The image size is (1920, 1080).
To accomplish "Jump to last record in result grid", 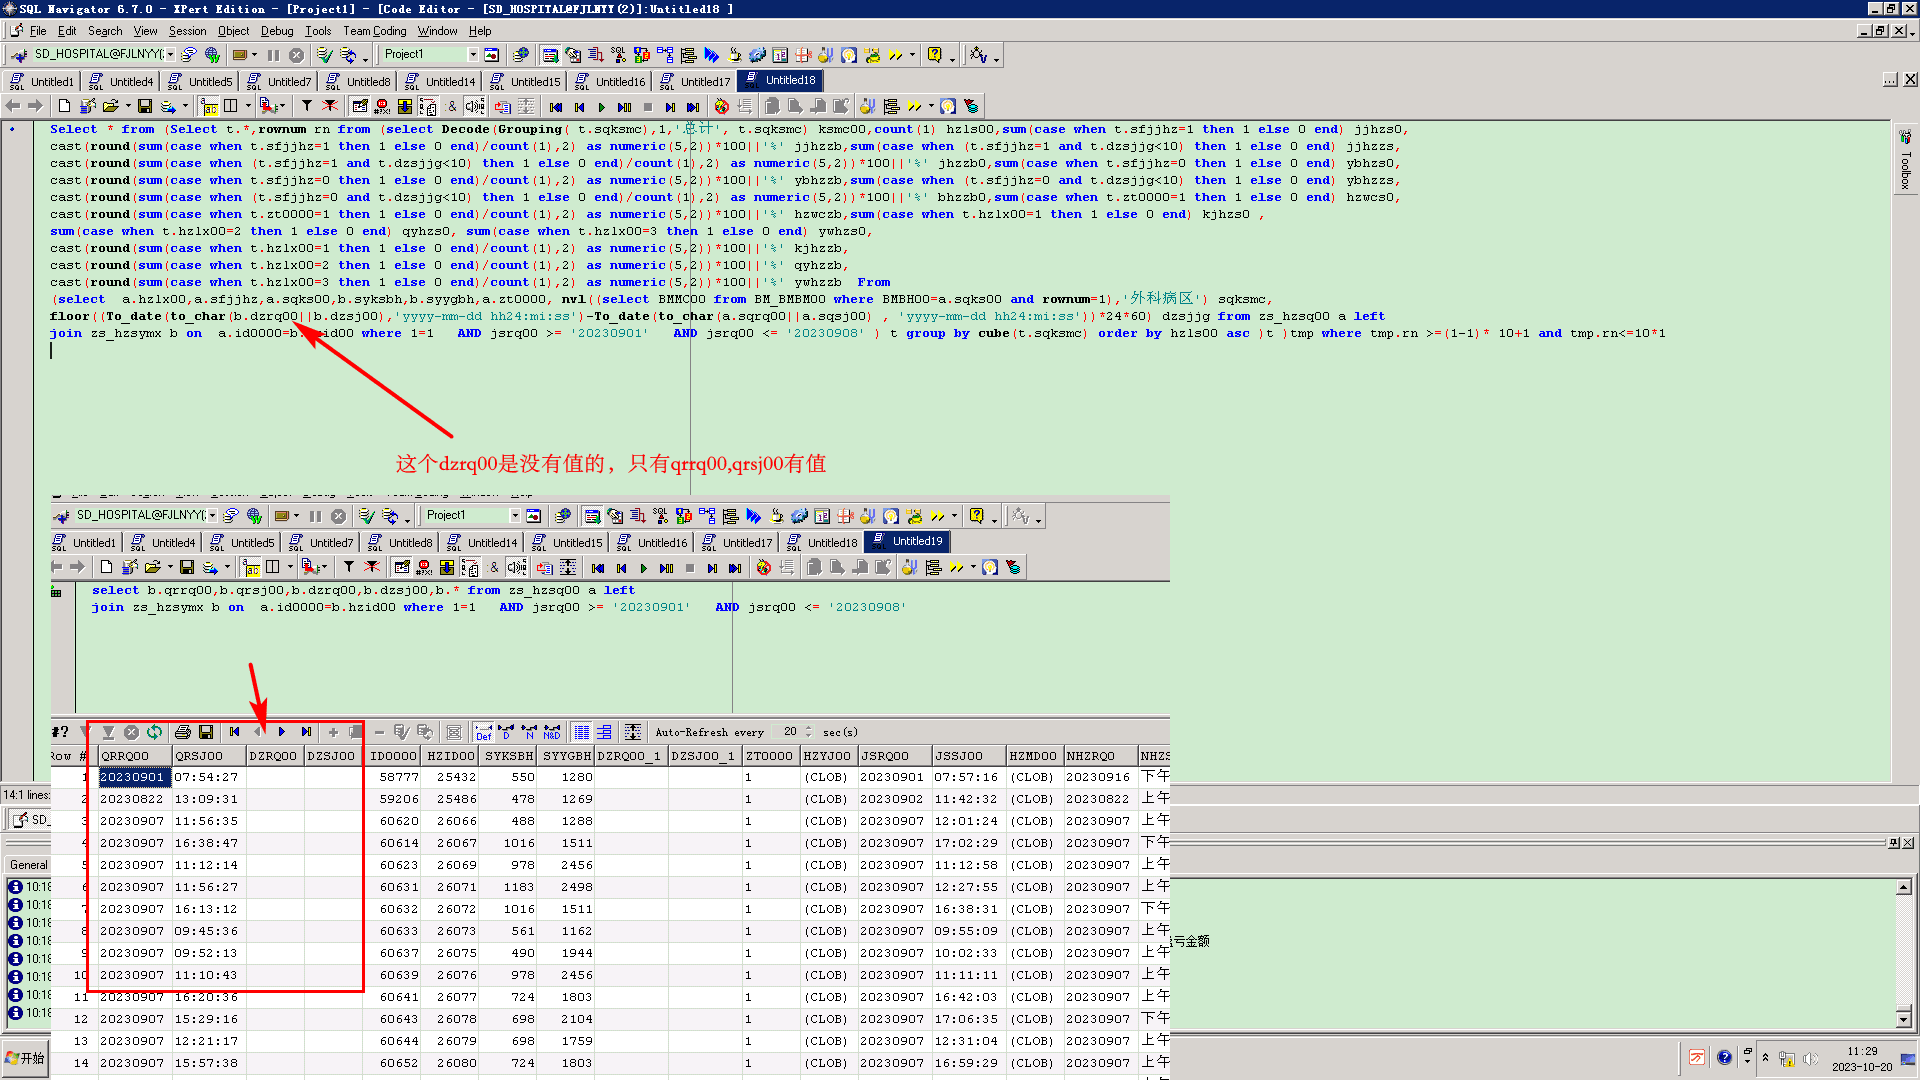I will pyautogui.click(x=306, y=732).
